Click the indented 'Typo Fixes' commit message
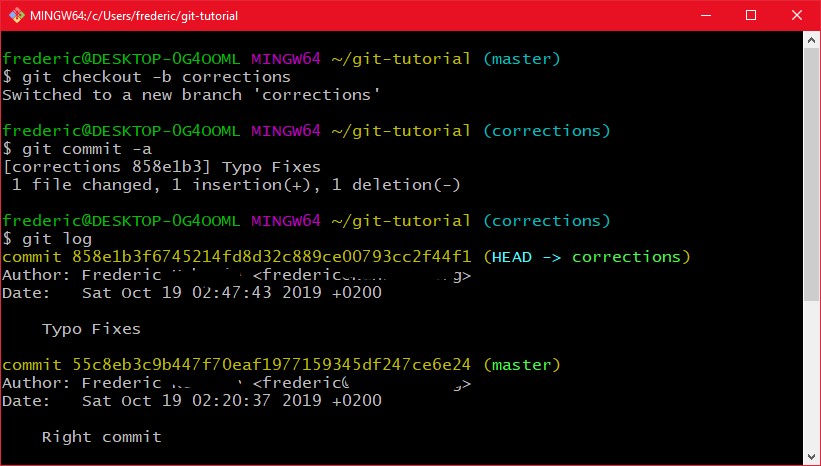The image size is (821, 466). pos(91,329)
